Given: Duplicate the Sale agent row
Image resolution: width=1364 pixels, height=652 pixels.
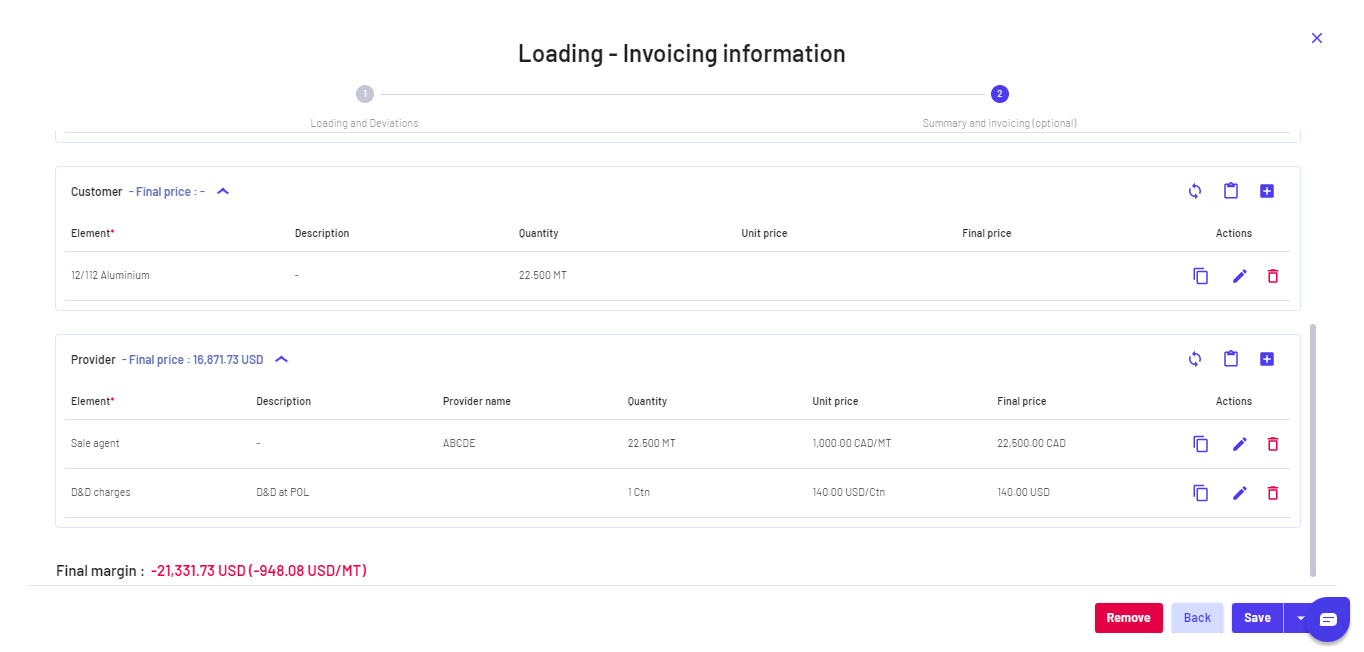Looking at the screenshot, I should click(x=1201, y=444).
